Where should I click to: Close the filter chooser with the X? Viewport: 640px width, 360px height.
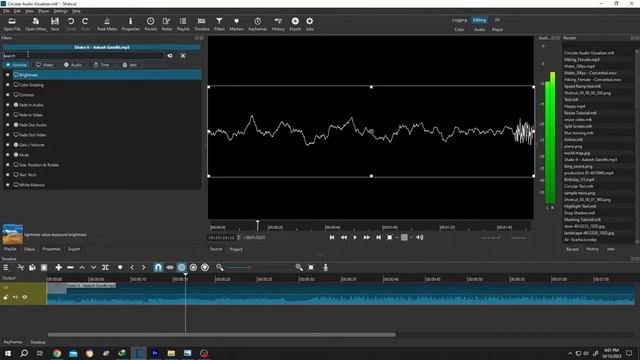coord(183,56)
